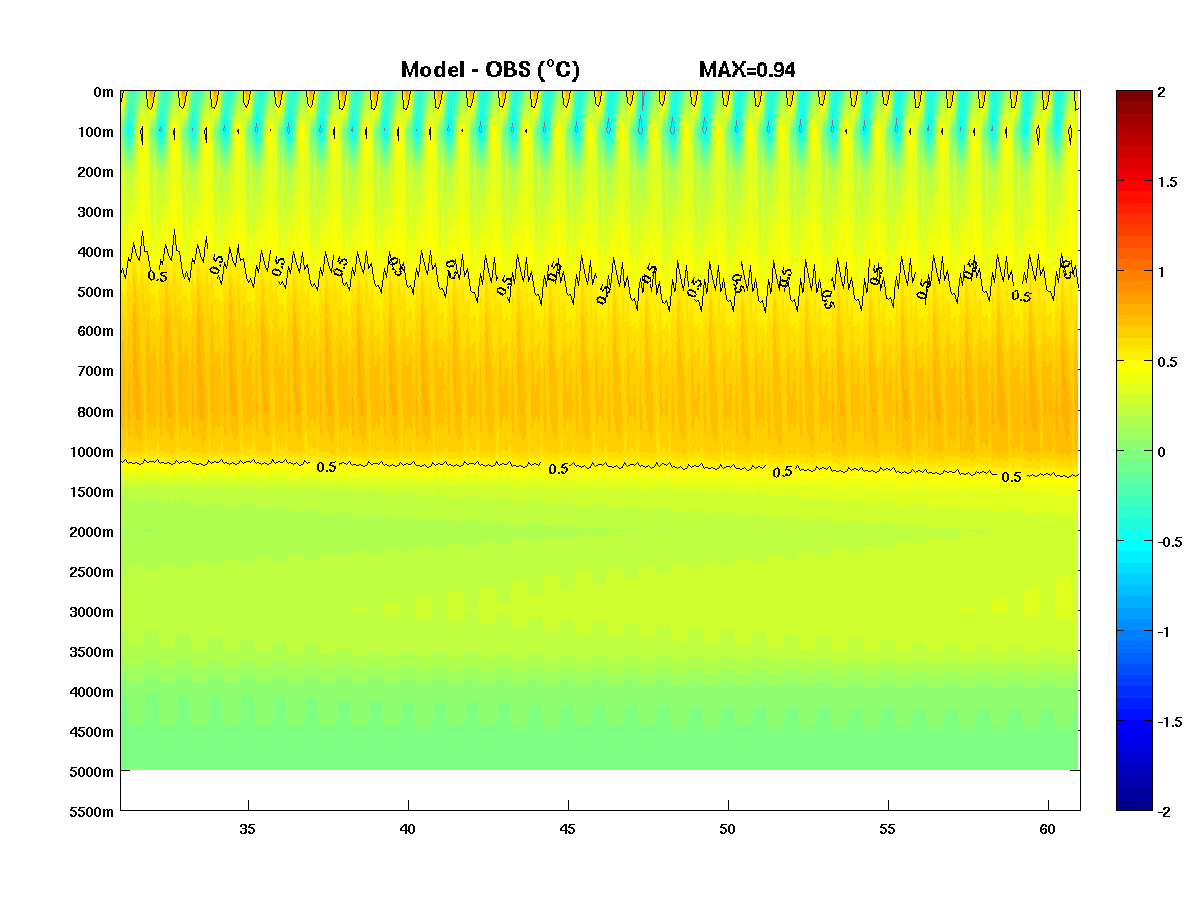Click the colorbar's "-2" bottom tick label
This screenshot has height=900, width=1200.
coord(1164,812)
